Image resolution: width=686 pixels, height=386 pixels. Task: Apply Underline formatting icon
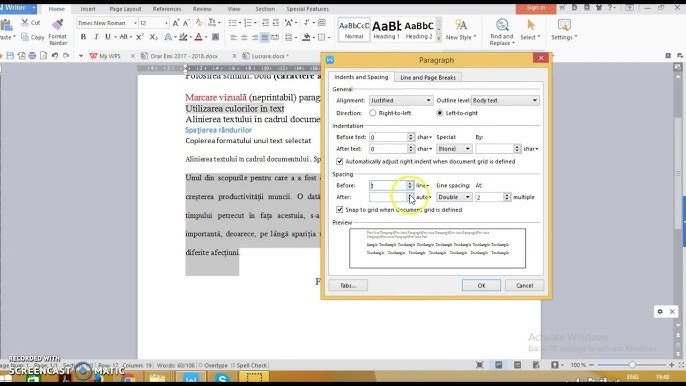click(108, 37)
